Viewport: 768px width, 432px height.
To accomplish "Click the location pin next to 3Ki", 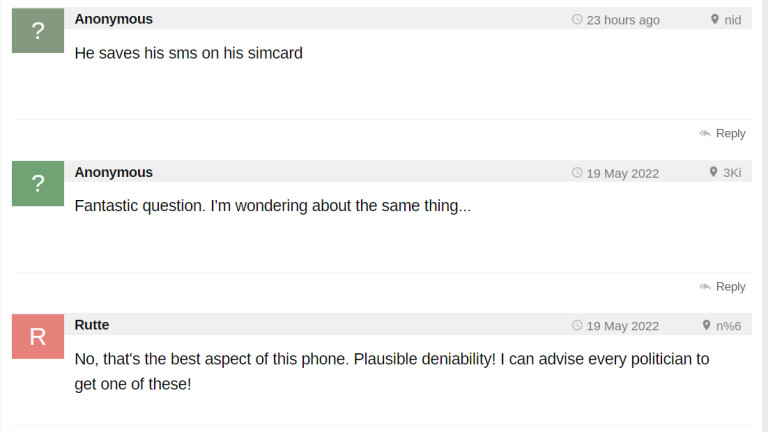I will (713, 173).
